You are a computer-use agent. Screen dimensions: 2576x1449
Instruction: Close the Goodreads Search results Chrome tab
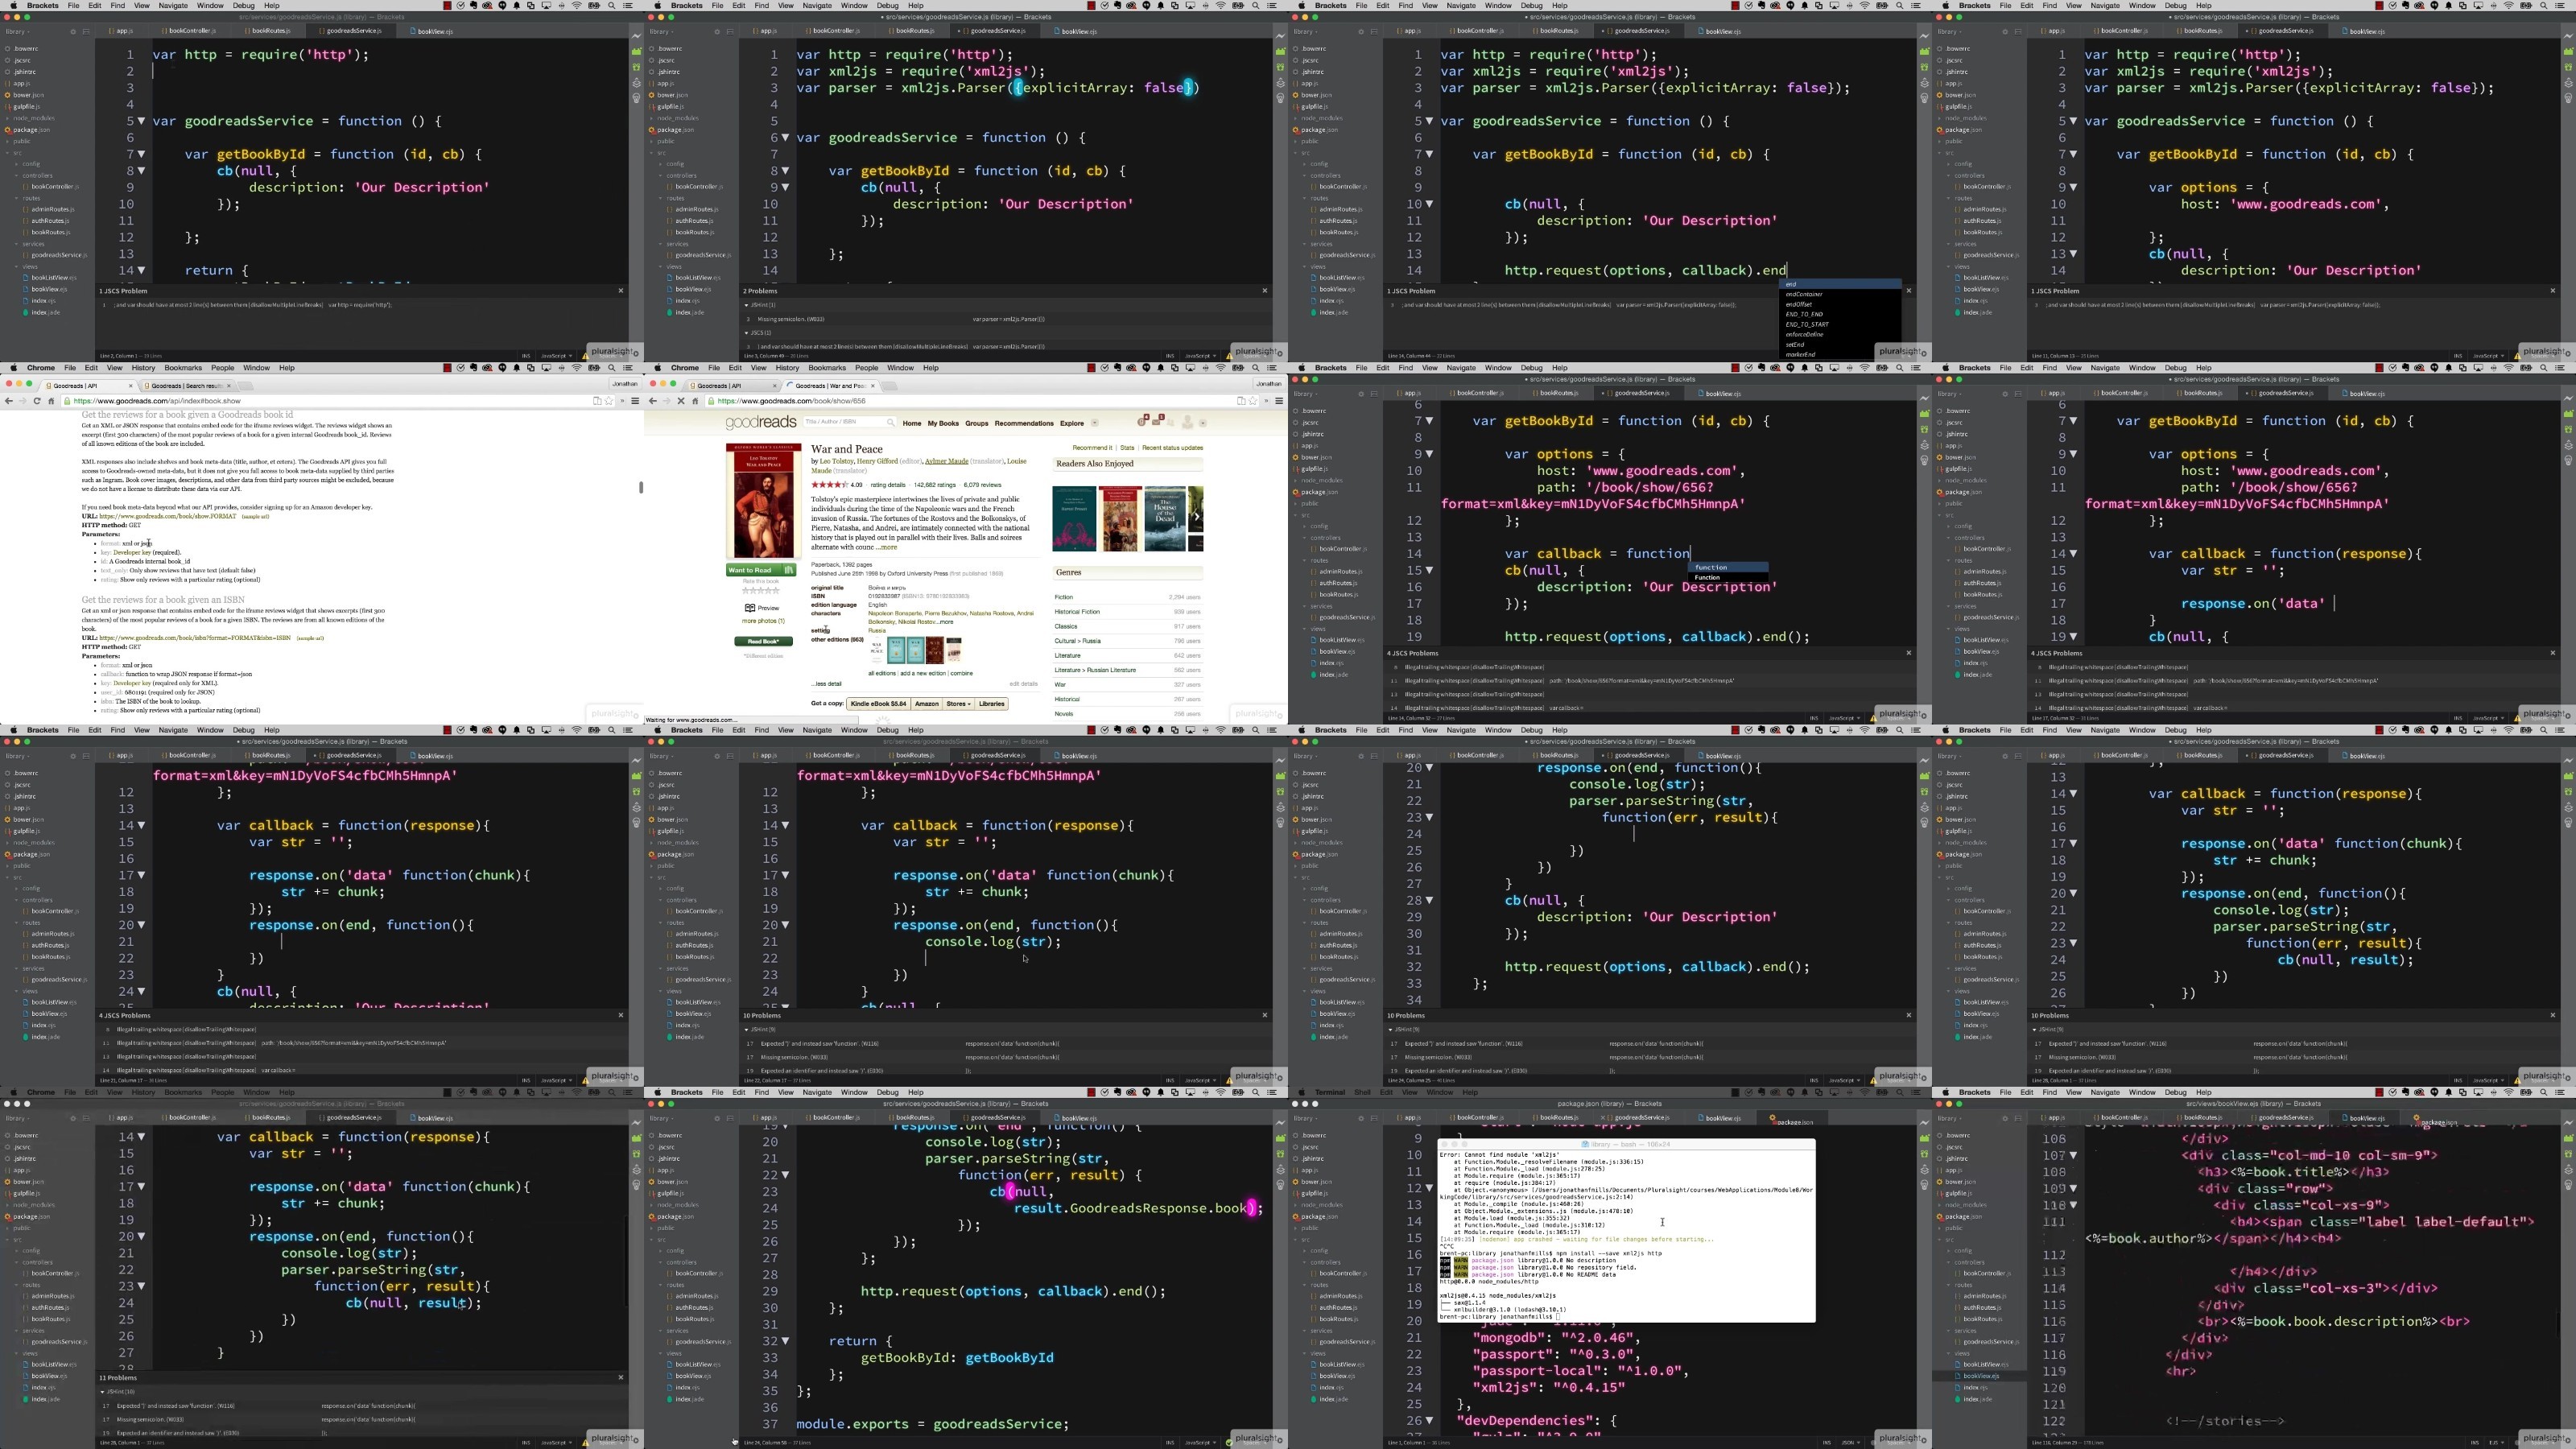(229, 386)
